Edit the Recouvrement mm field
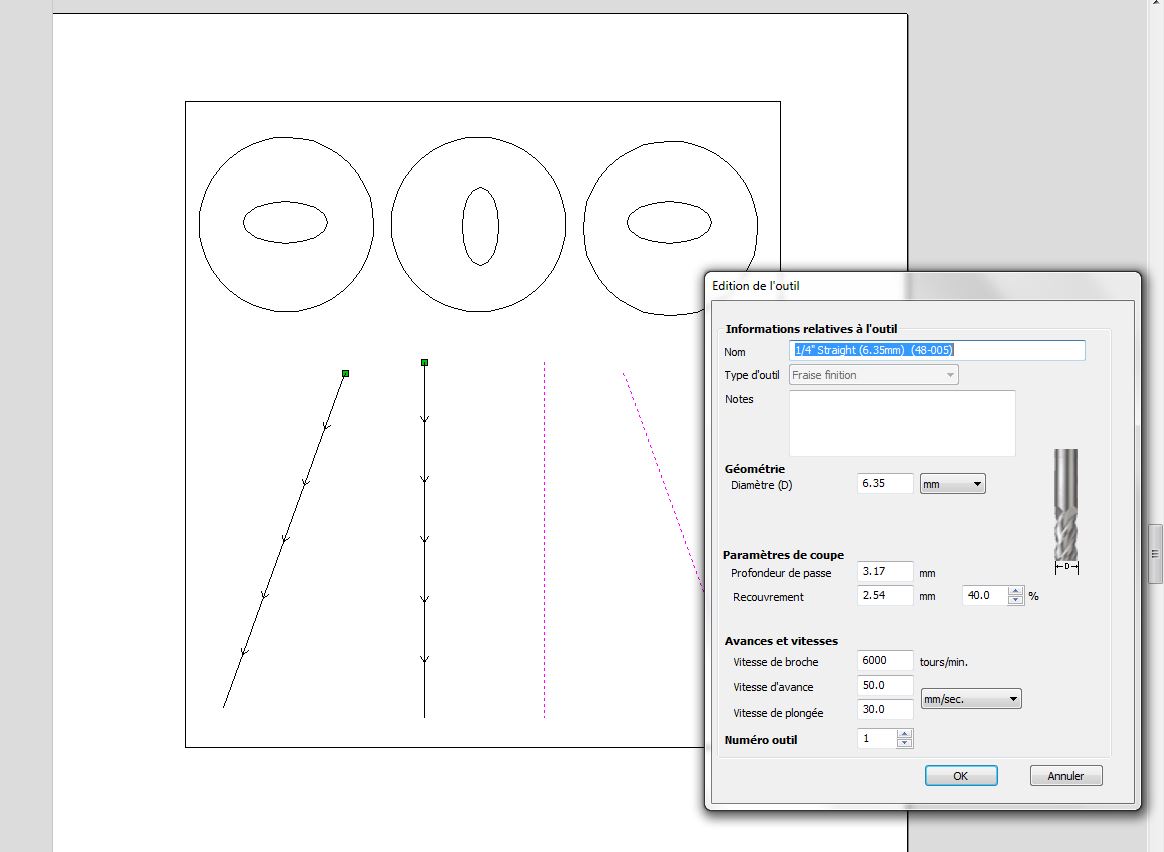This screenshot has width=1164, height=852. tap(885, 595)
